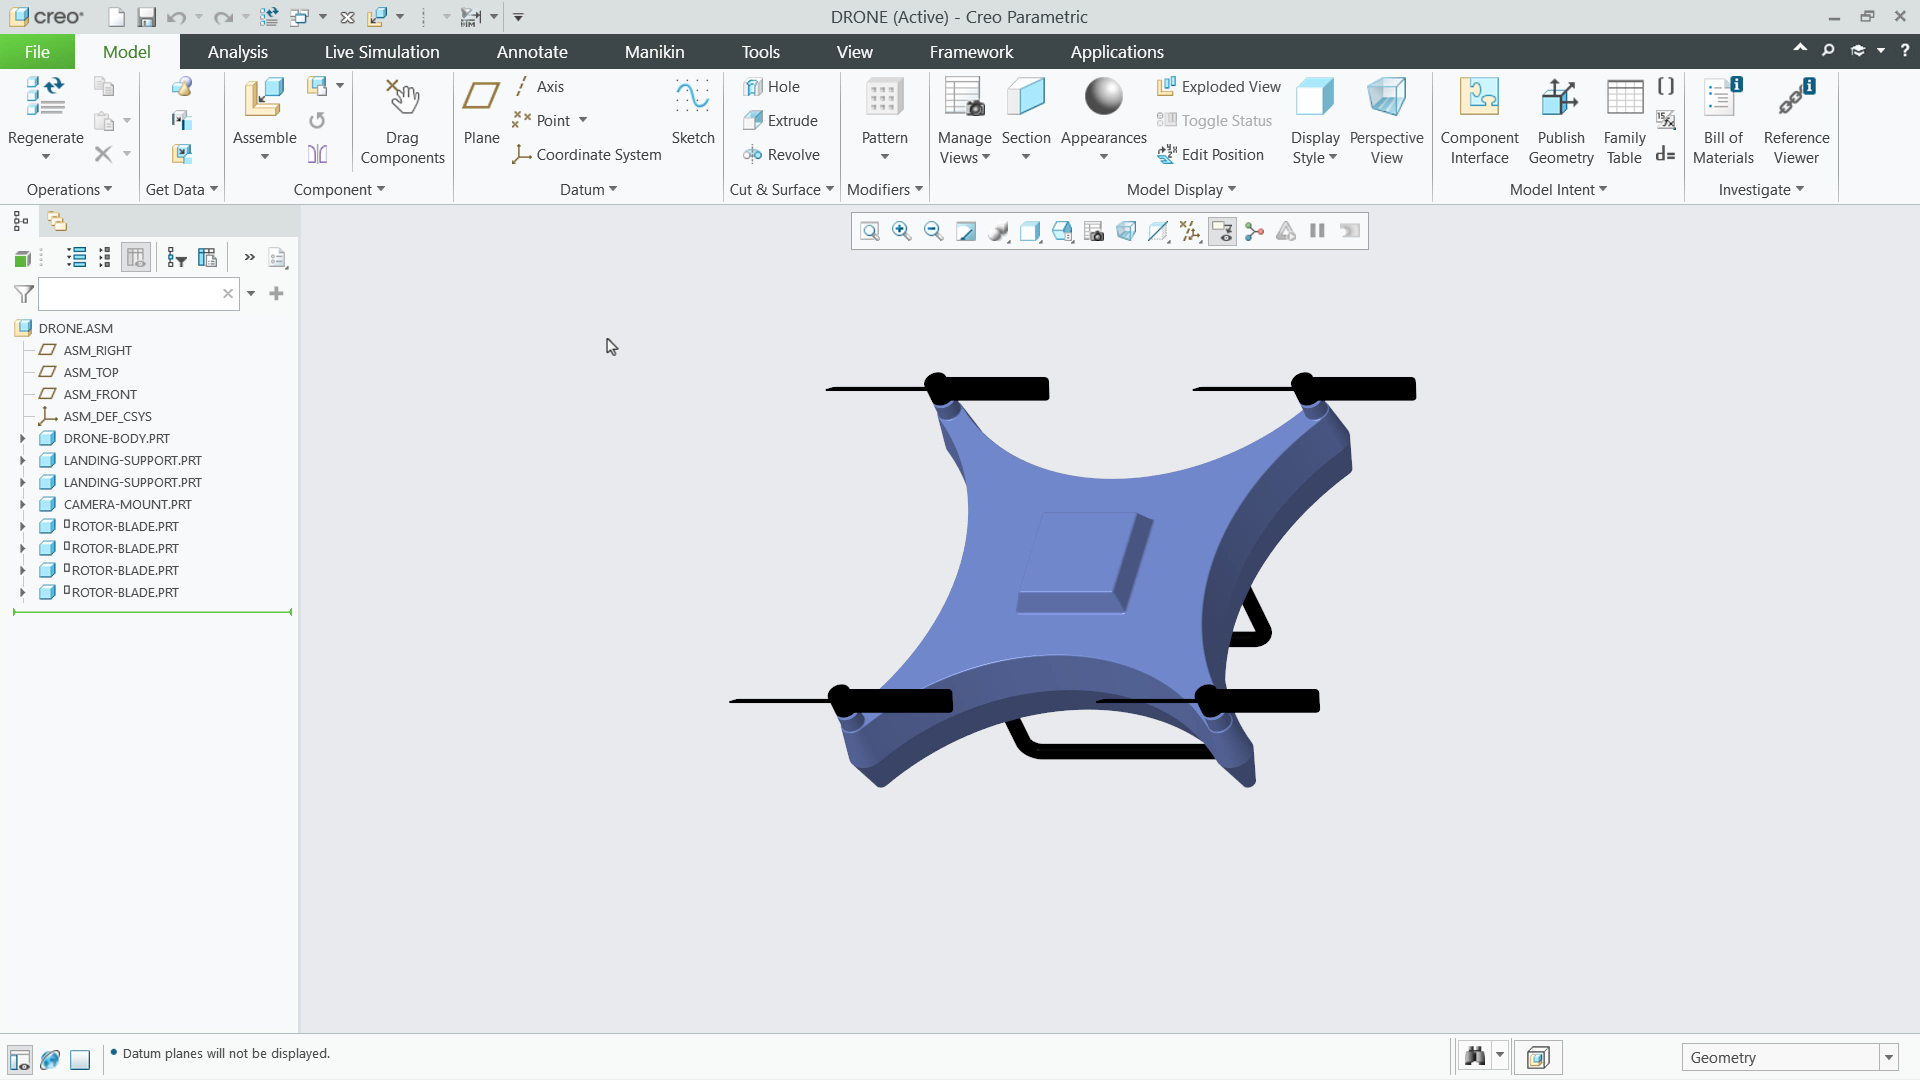Start the Pattern tool
The width and height of the screenshot is (1920, 1080).
pyautogui.click(x=884, y=110)
